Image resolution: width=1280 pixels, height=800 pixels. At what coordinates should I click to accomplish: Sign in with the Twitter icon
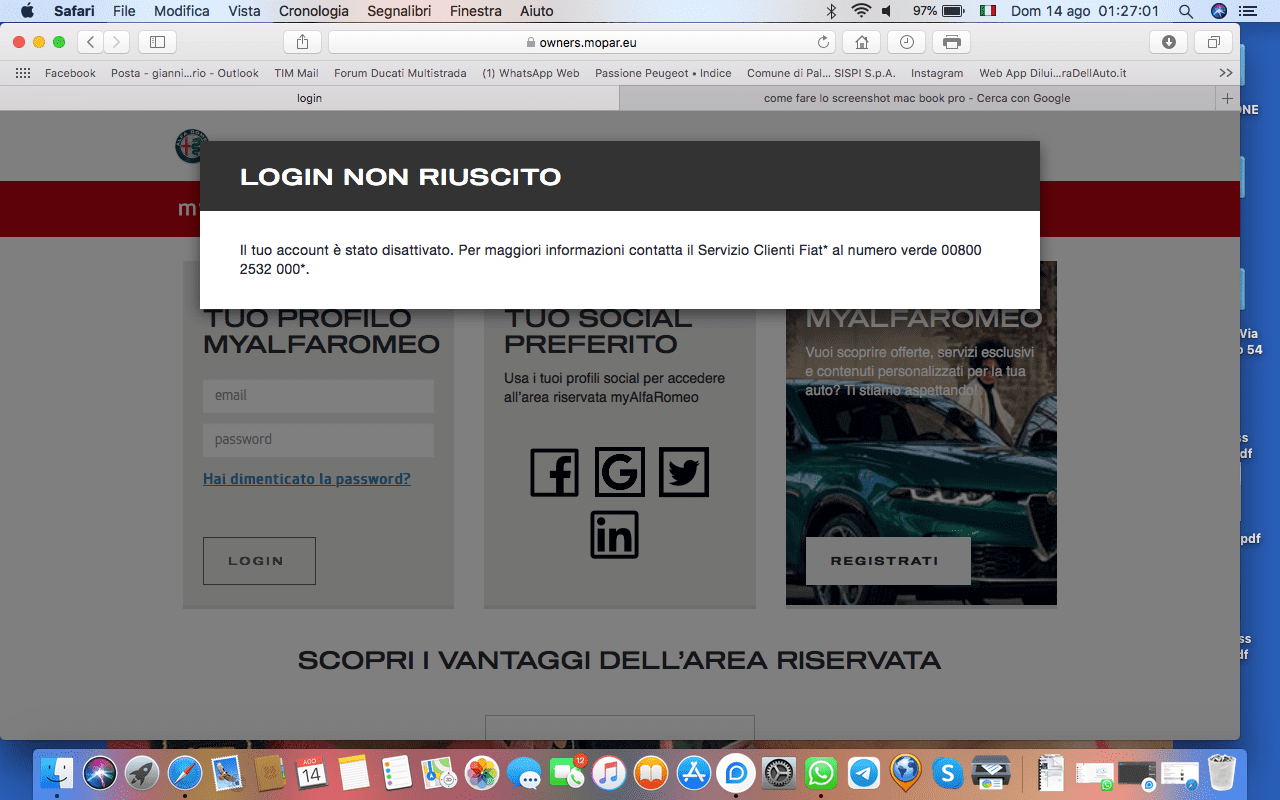click(684, 472)
